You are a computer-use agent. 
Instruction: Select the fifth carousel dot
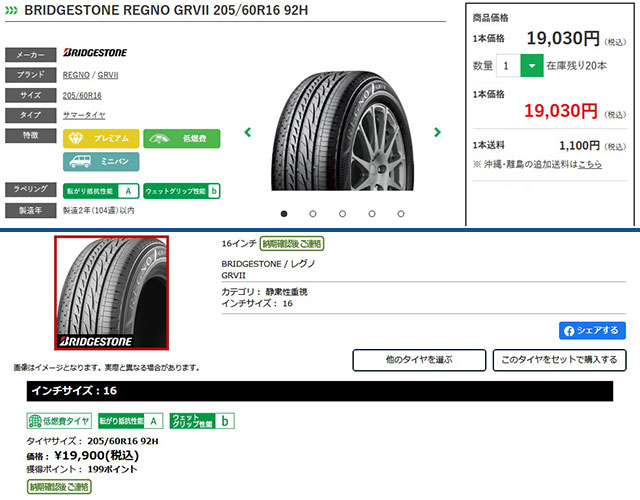pos(401,213)
